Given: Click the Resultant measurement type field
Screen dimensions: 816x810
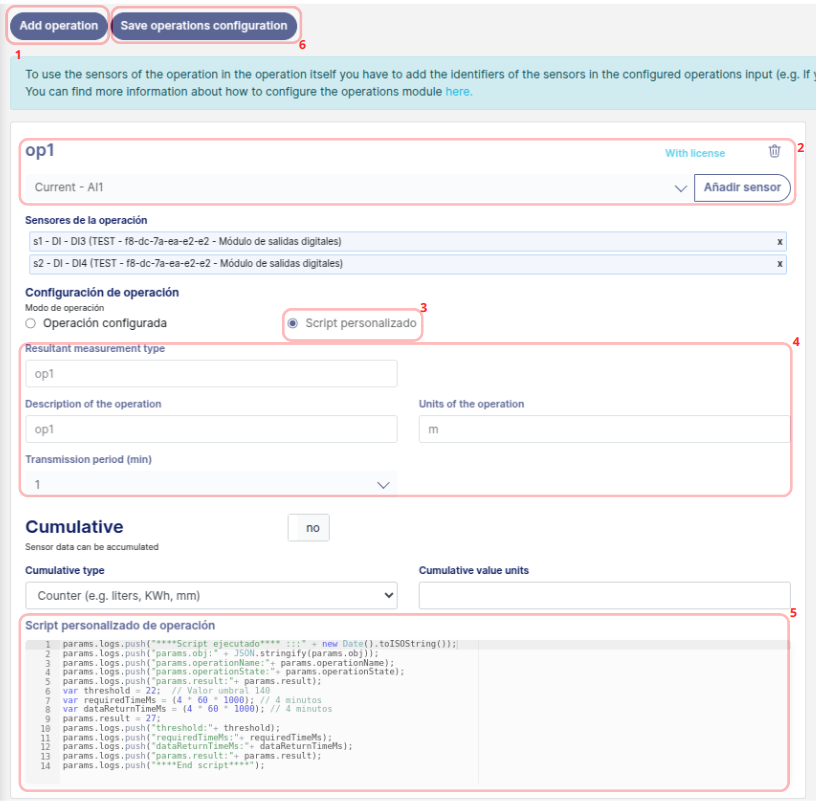Looking at the screenshot, I should pos(211,374).
